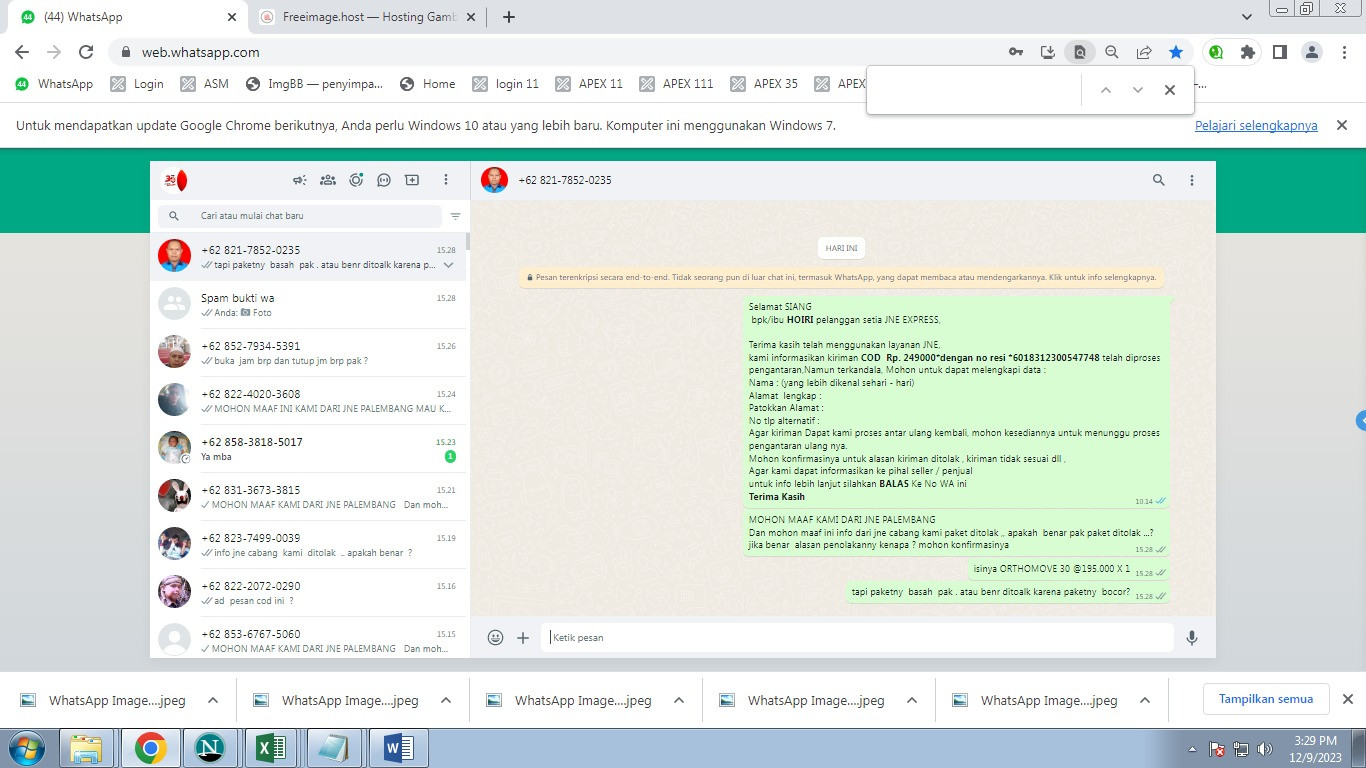Screen dimensions: 1366x768
Task: Open the APEX 111 bookmark
Action: point(677,84)
